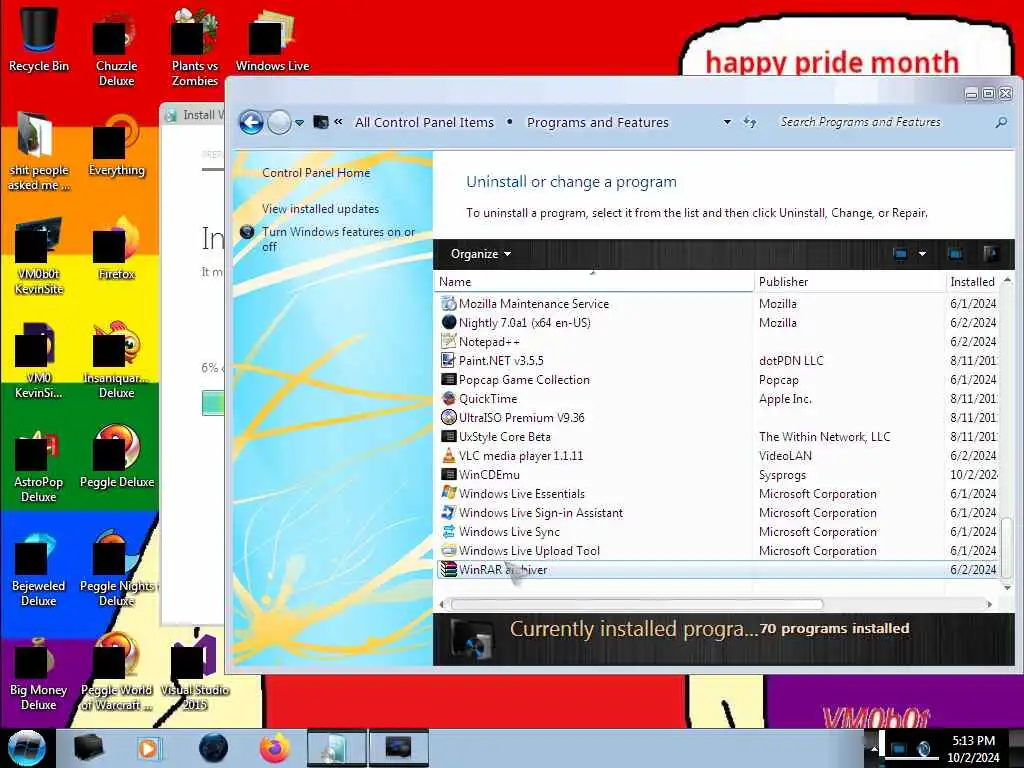Open Turn Windows features on or off
Viewport: 1024px width, 768px height.
pos(338,239)
